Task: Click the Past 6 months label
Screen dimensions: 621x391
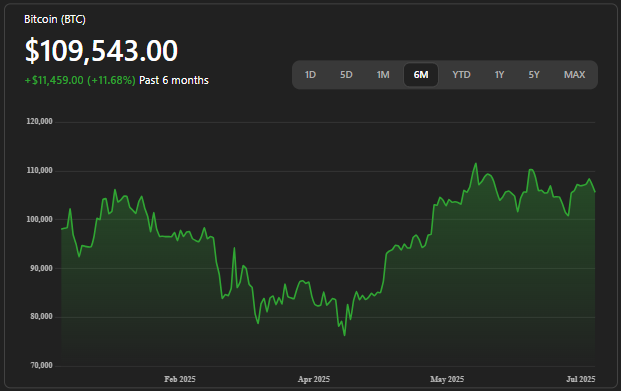Action: [174, 80]
